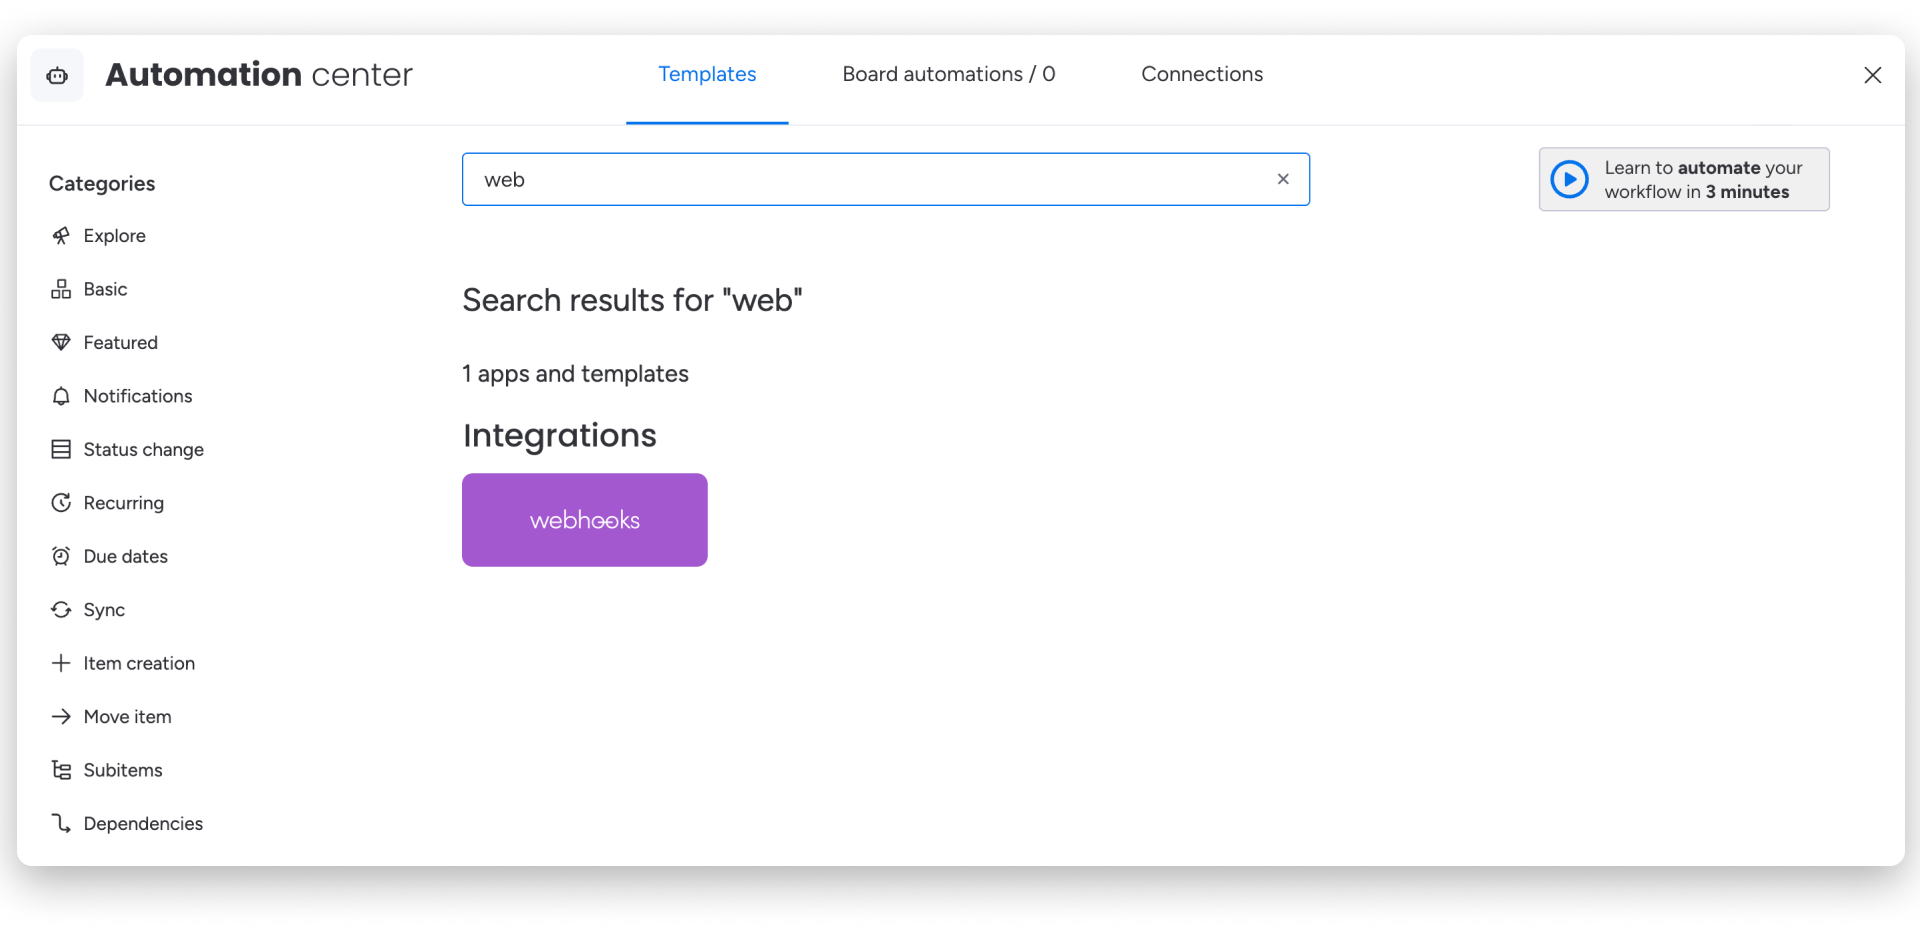1920x931 pixels.
Task: Open the Dependencies category
Action: point(143,823)
